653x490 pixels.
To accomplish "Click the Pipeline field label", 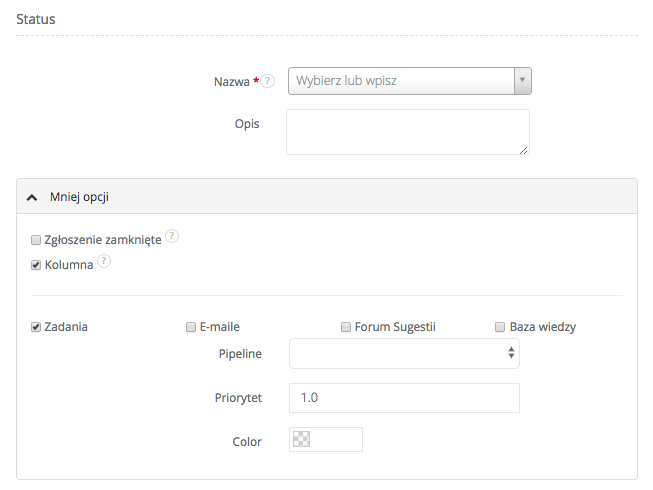I will (x=240, y=353).
